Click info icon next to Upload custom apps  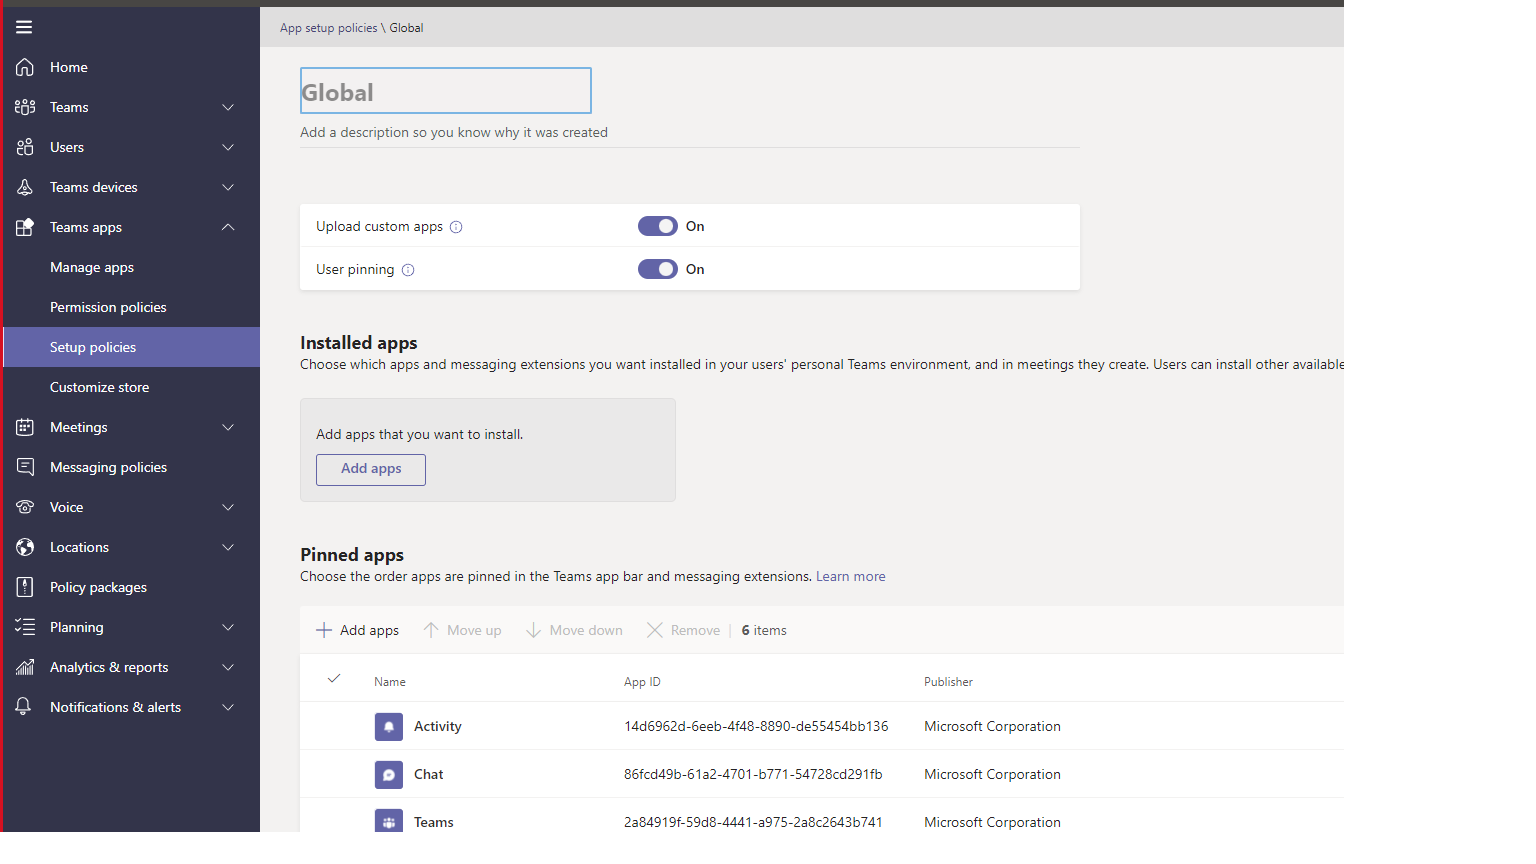(456, 227)
